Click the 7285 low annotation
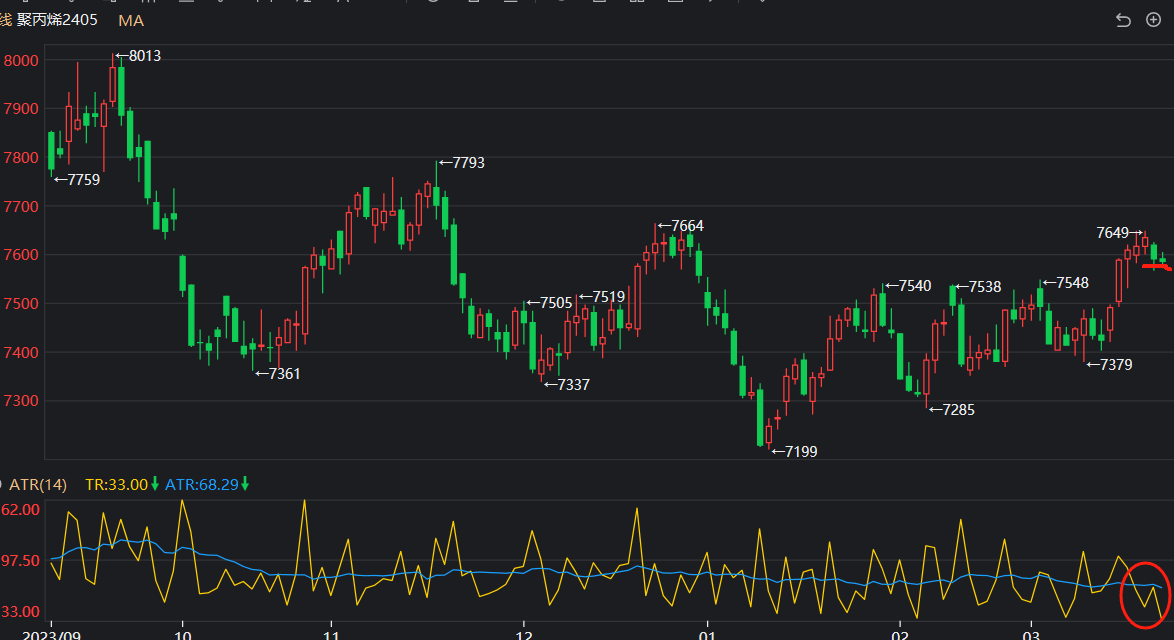Image resolution: width=1174 pixels, height=640 pixels. (958, 410)
